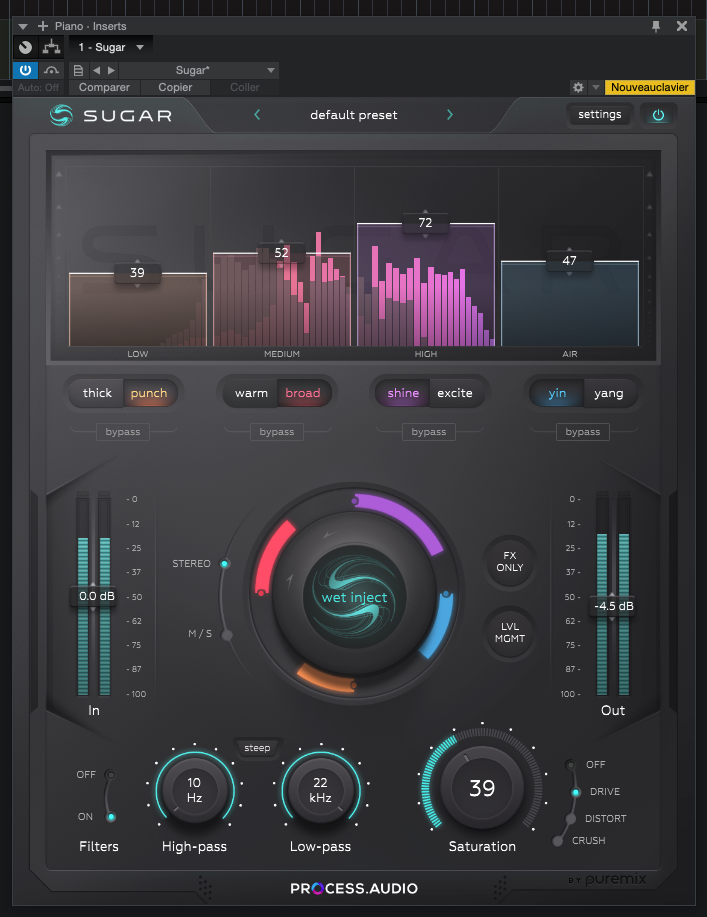Select excite mode for the high band
This screenshot has width=707, height=917.
[x=455, y=393]
